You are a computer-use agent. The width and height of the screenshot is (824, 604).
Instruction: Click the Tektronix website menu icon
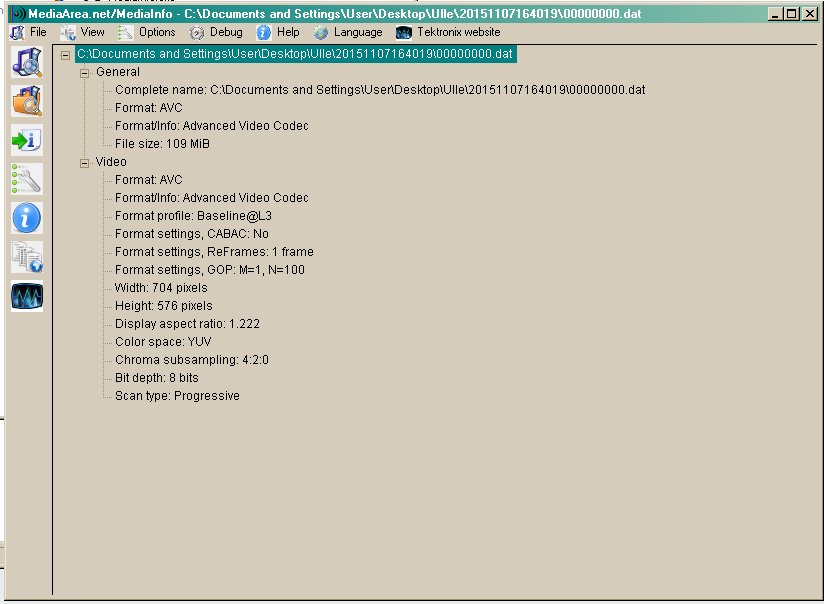404,33
